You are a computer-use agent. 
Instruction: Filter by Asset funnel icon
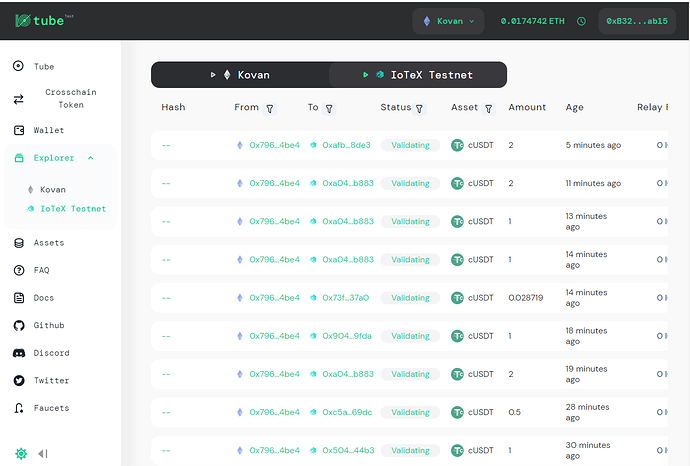(488, 109)
